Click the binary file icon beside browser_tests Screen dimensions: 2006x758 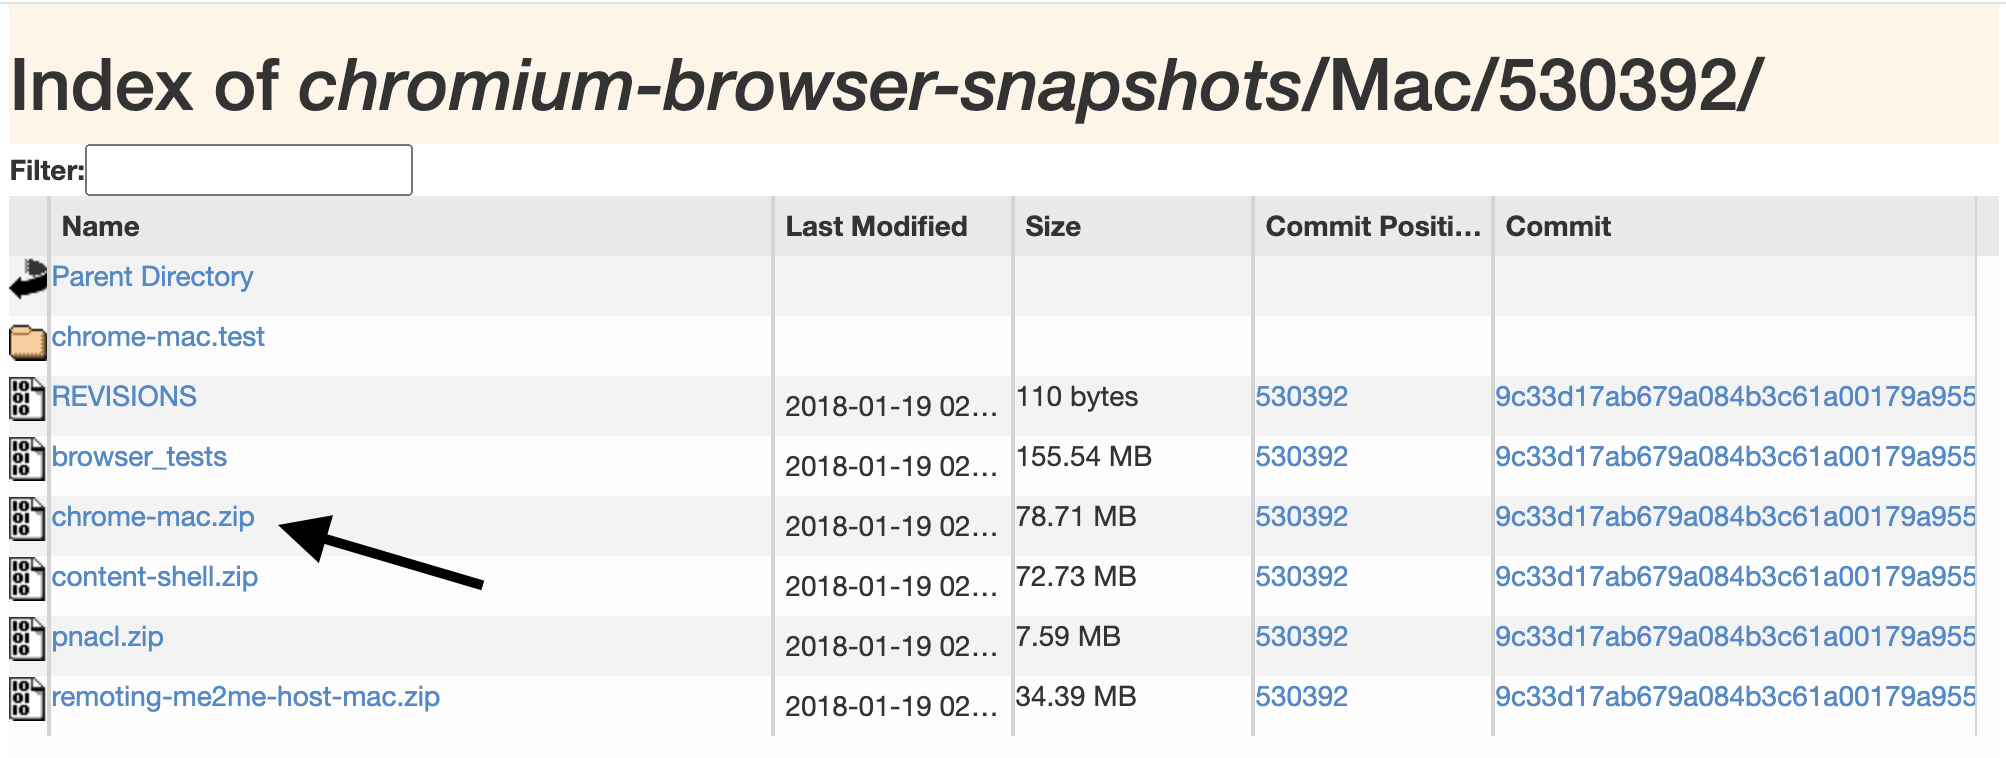[x=27, y=458]
